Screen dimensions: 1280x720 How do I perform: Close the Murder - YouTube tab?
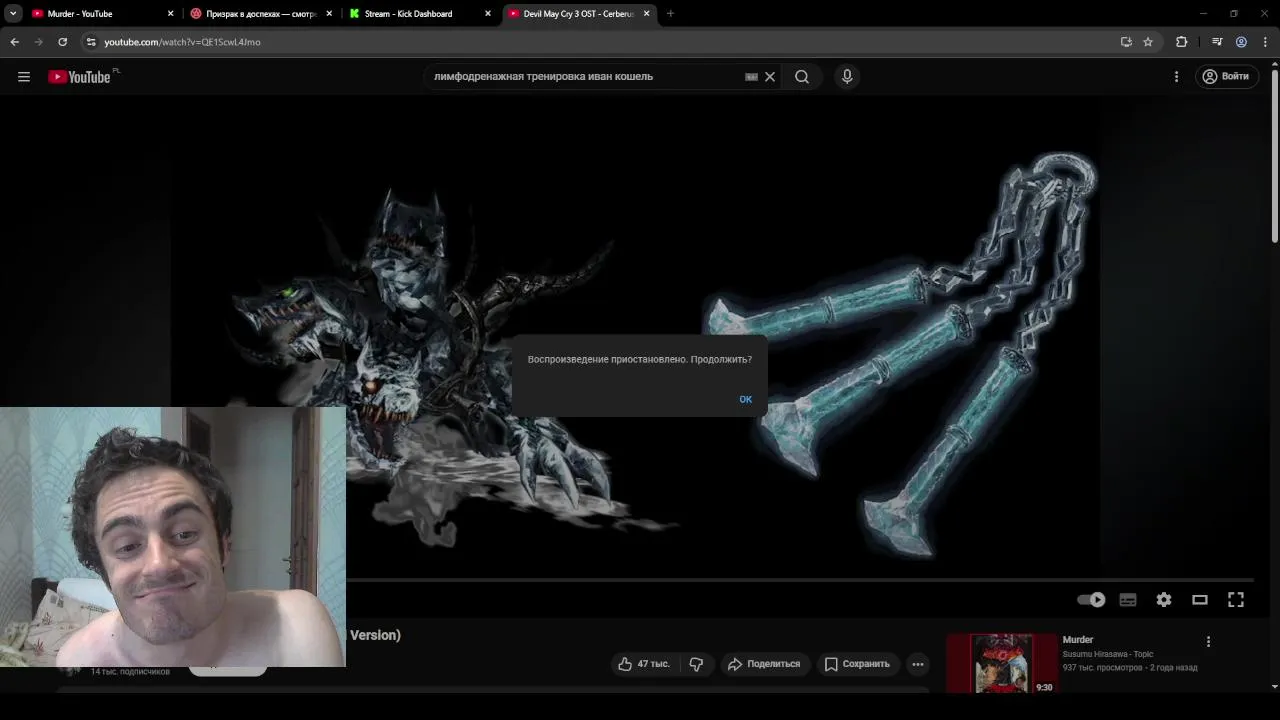pyautogui.click(x=170, y=14)
